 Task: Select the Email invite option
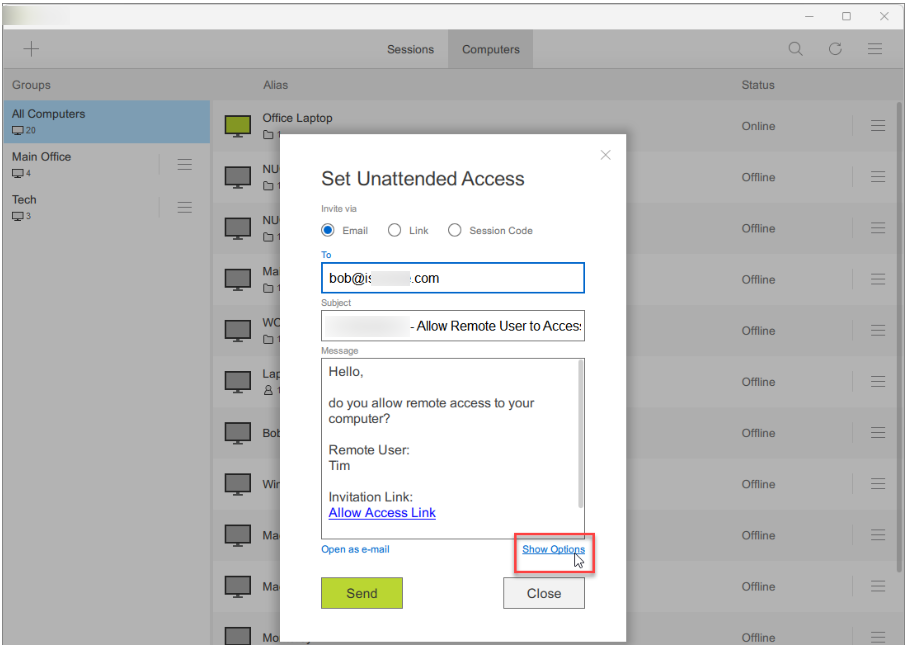[327, 229]
